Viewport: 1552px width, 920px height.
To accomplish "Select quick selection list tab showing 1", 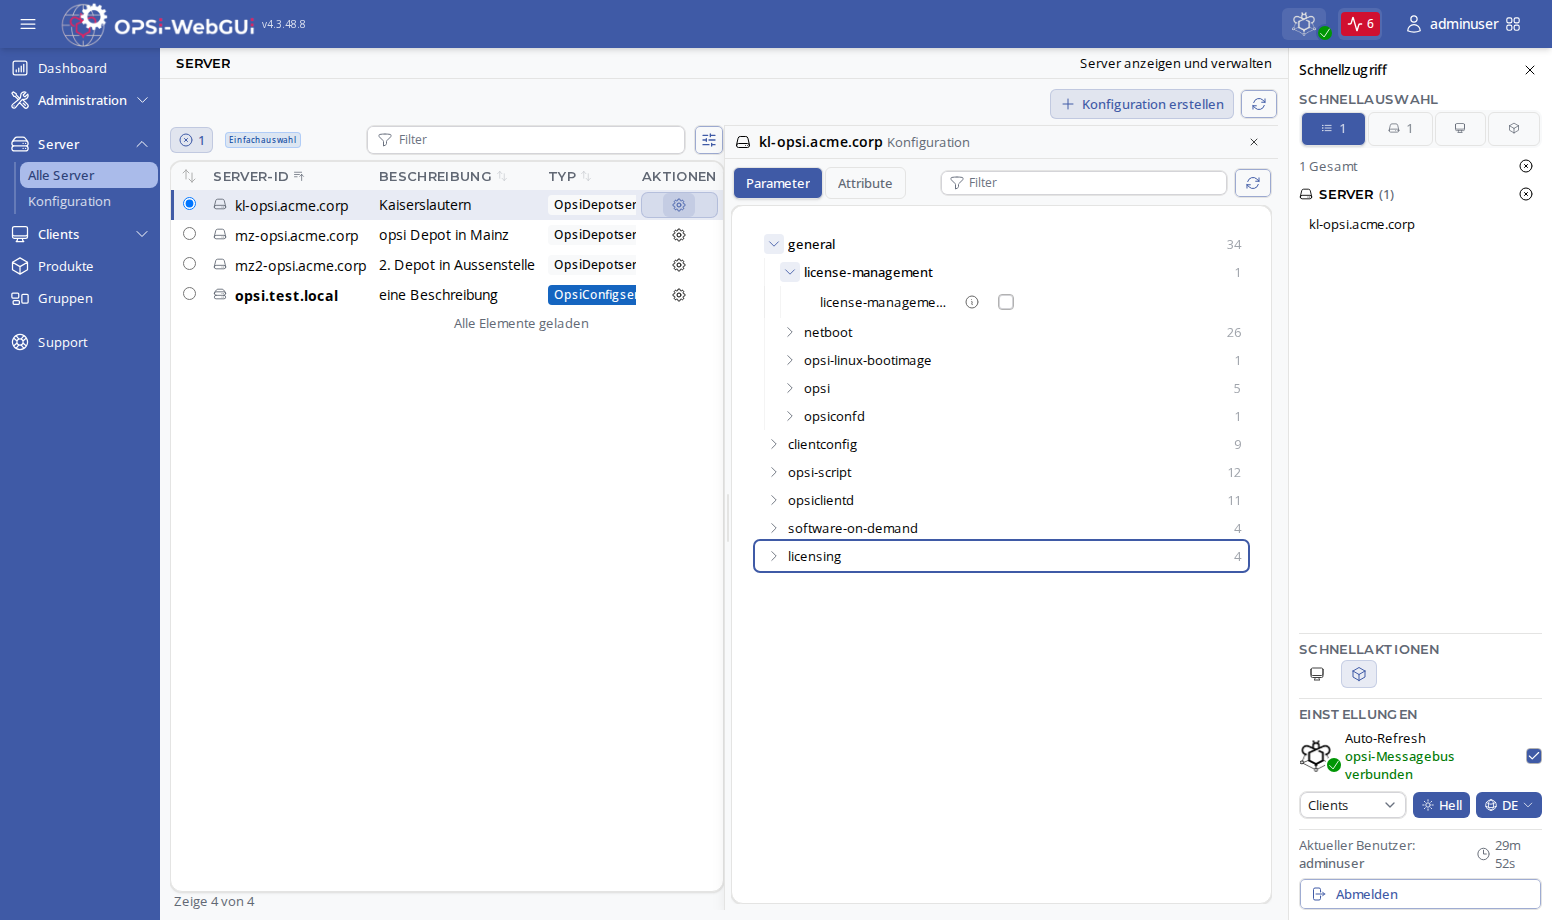I will [x=1333, y=128].
